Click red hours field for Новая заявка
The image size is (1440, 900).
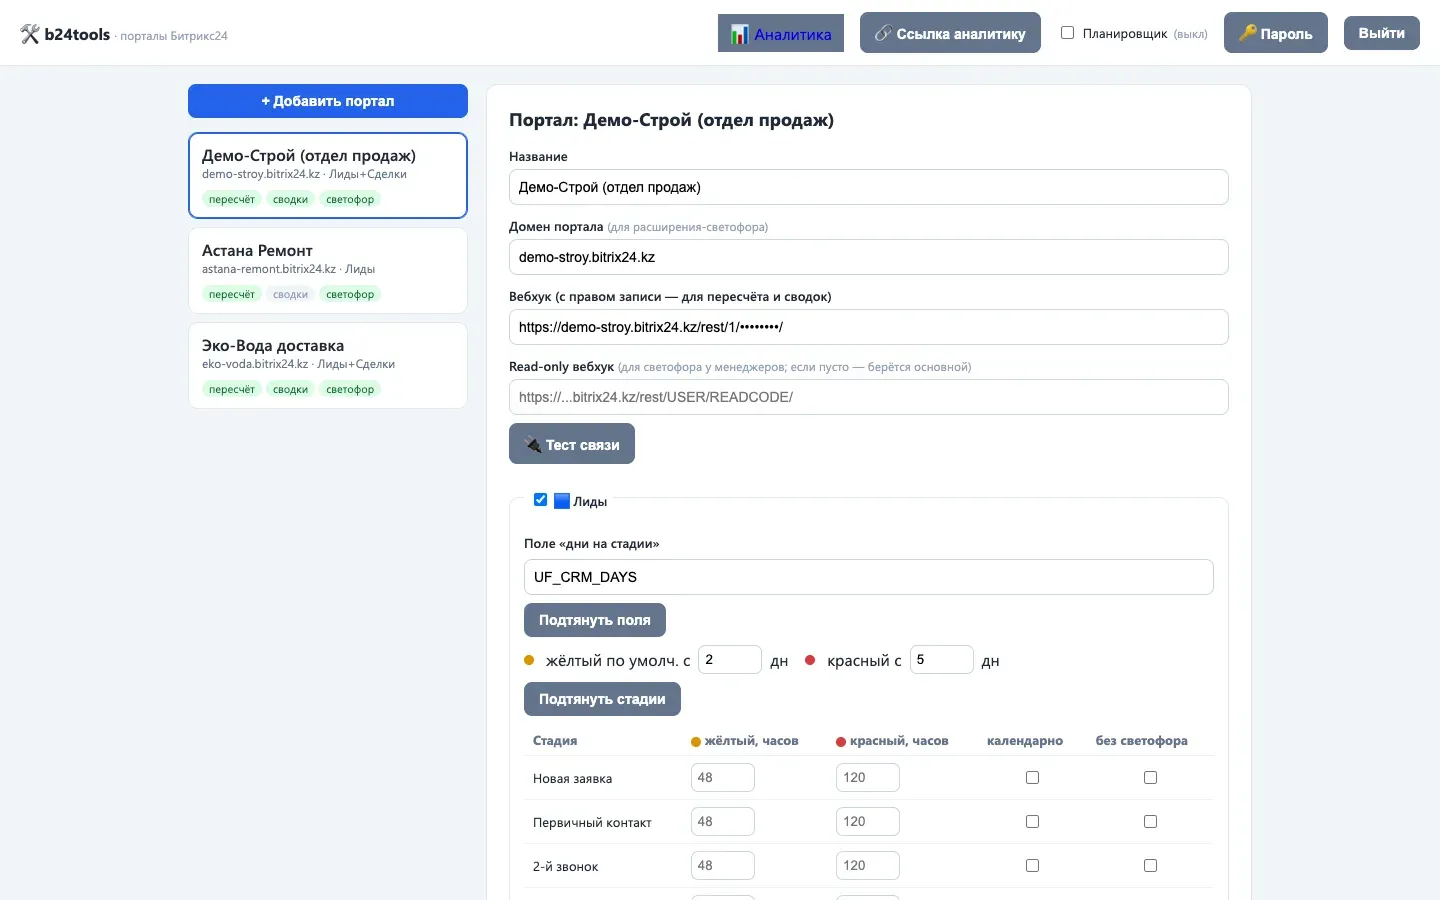pos(867,778)
